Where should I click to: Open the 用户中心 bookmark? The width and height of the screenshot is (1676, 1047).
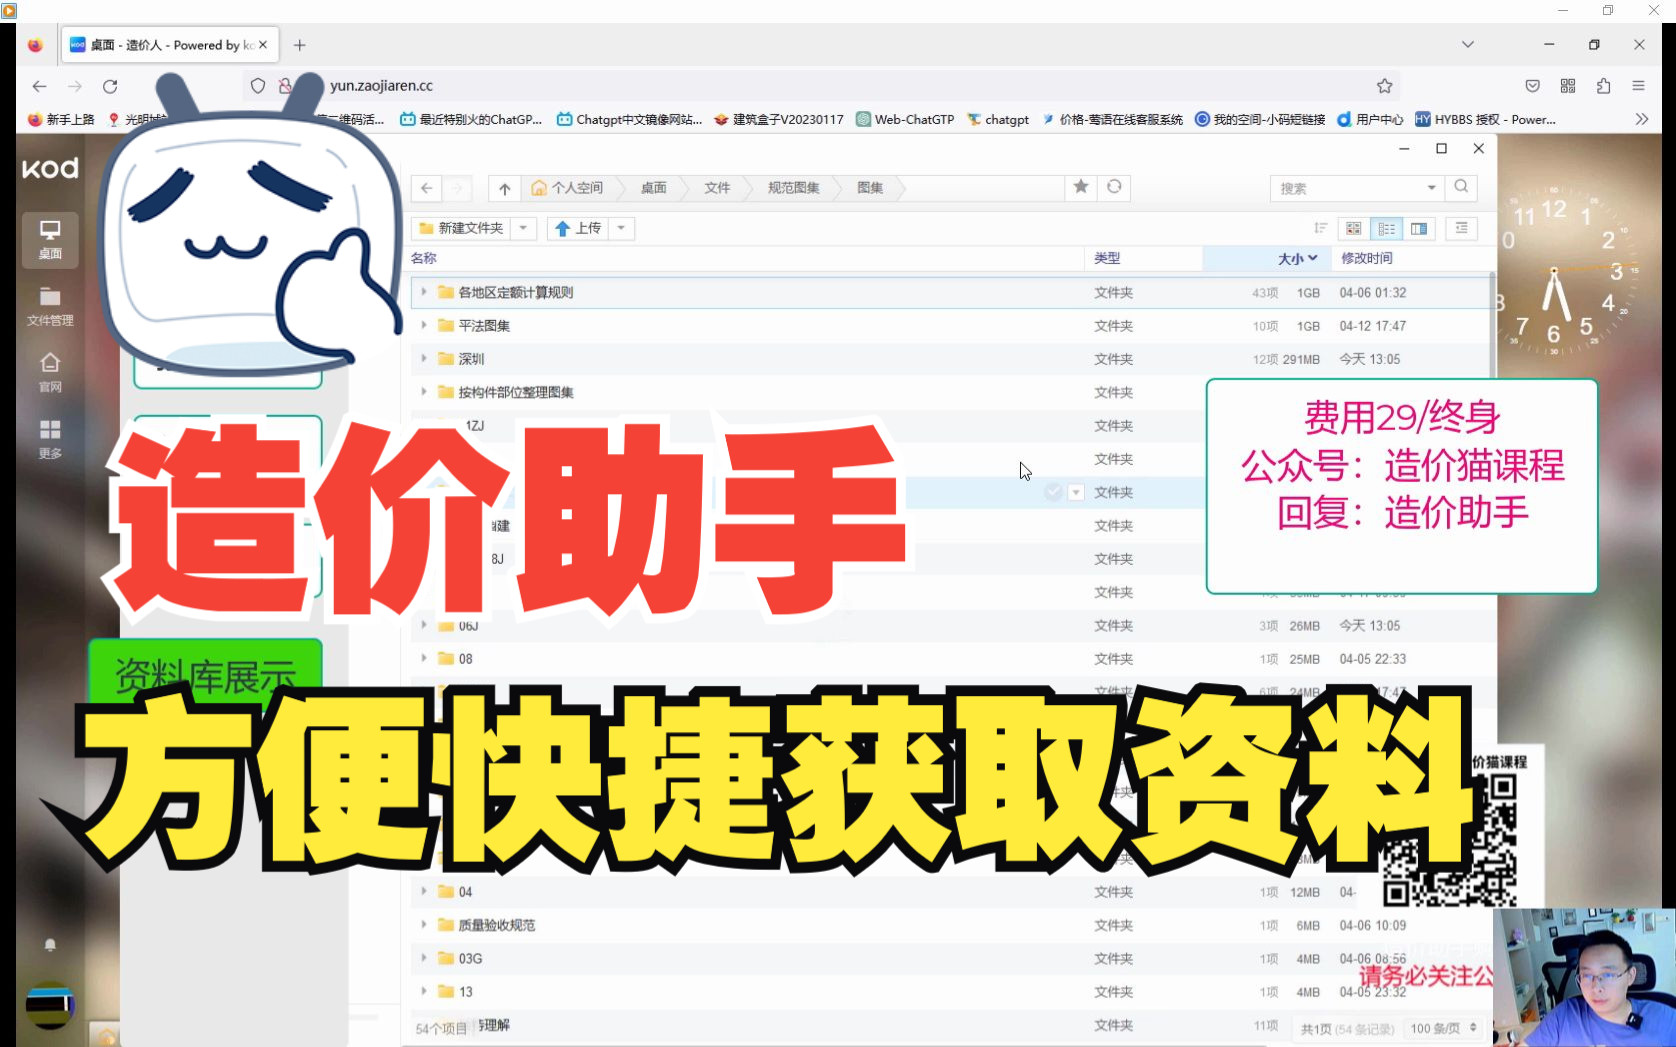point(1370,119)
